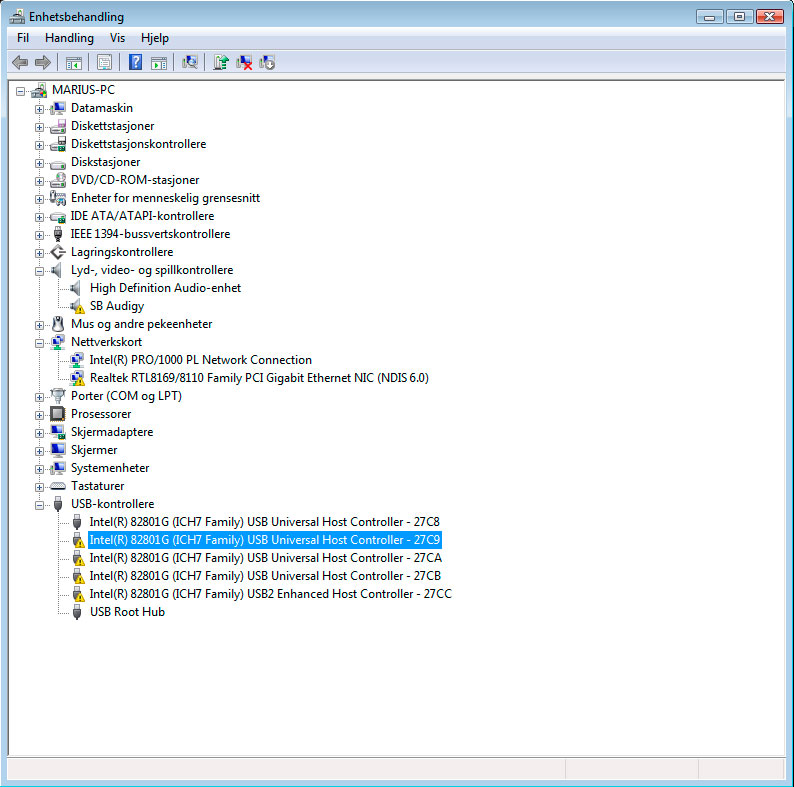Click the Back arrow toolbar icon
794x787 pixels.
click(x=20, y=63)
